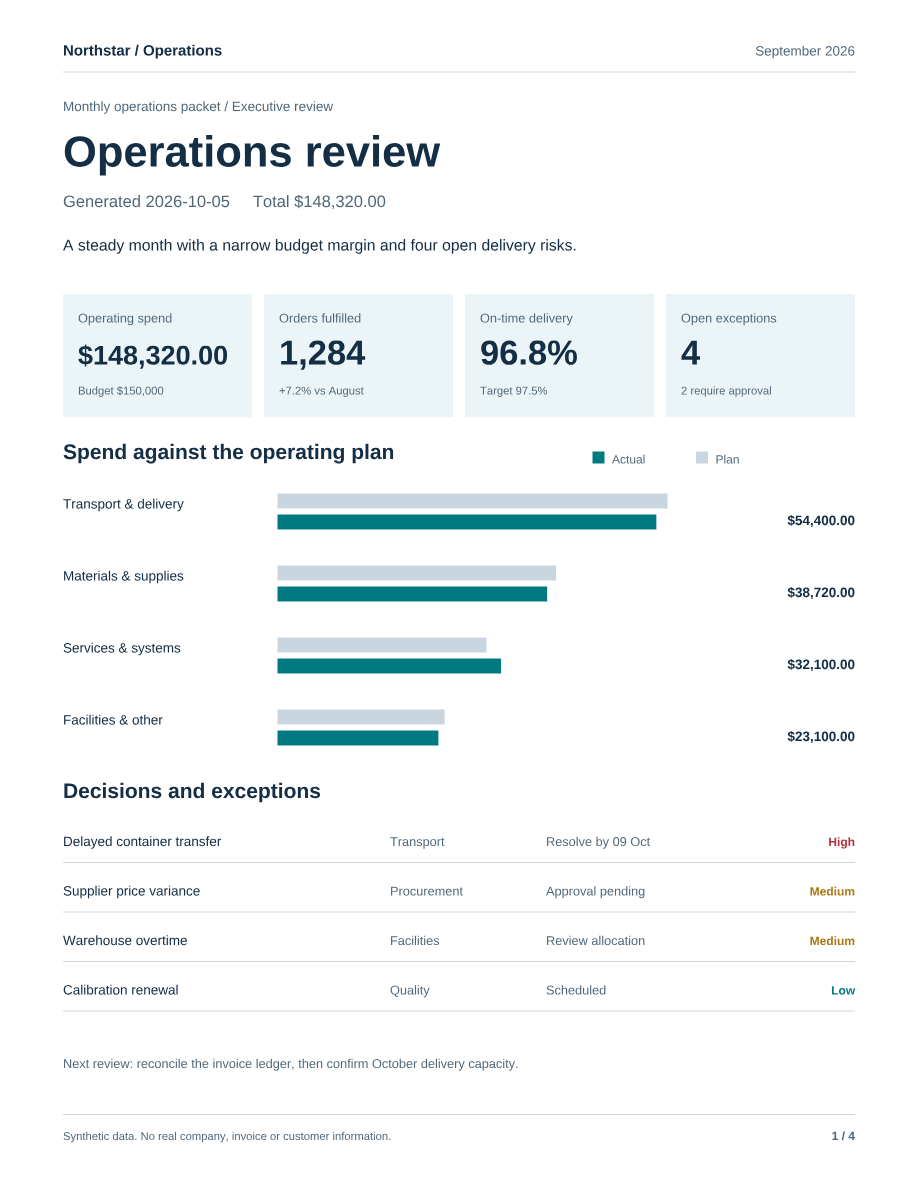Click the $32,100.00 amount

820,664
